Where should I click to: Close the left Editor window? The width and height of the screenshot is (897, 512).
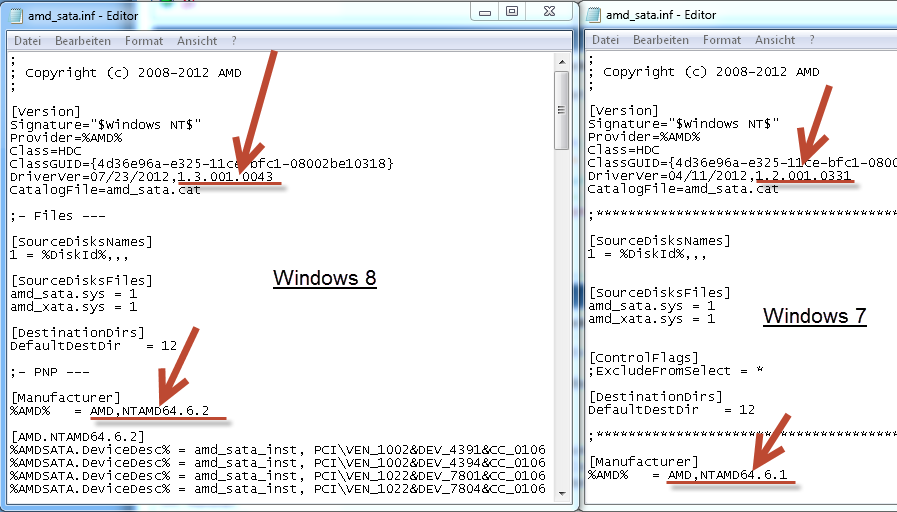click(x=549, y=11)
